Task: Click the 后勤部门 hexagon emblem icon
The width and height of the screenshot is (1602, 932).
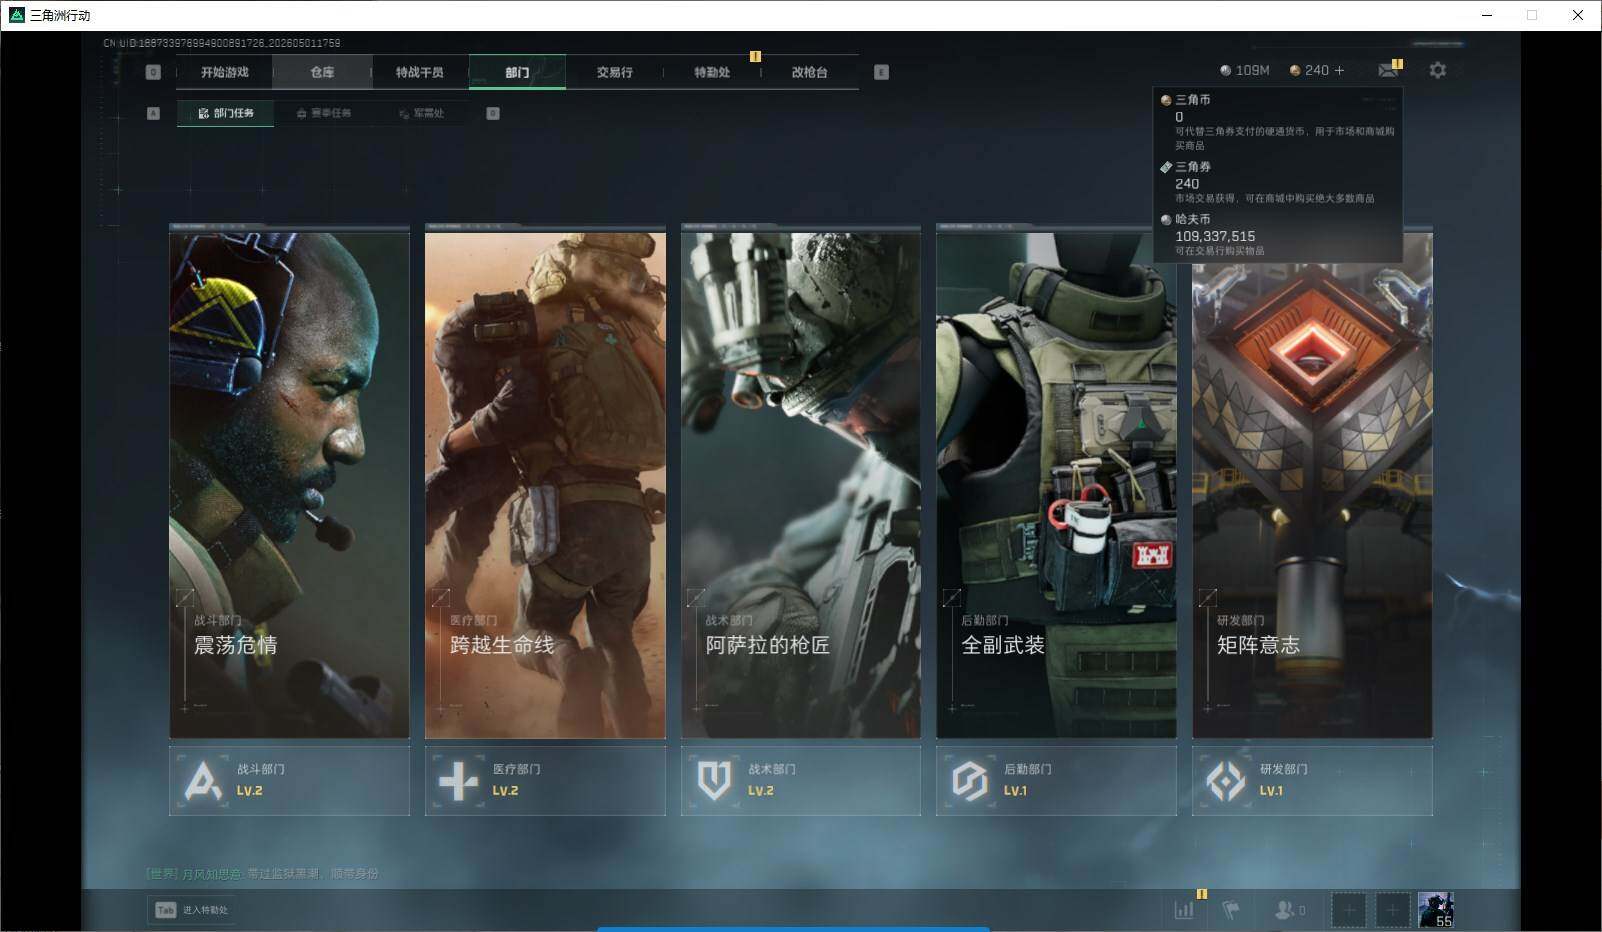Action: coord(970,781)
